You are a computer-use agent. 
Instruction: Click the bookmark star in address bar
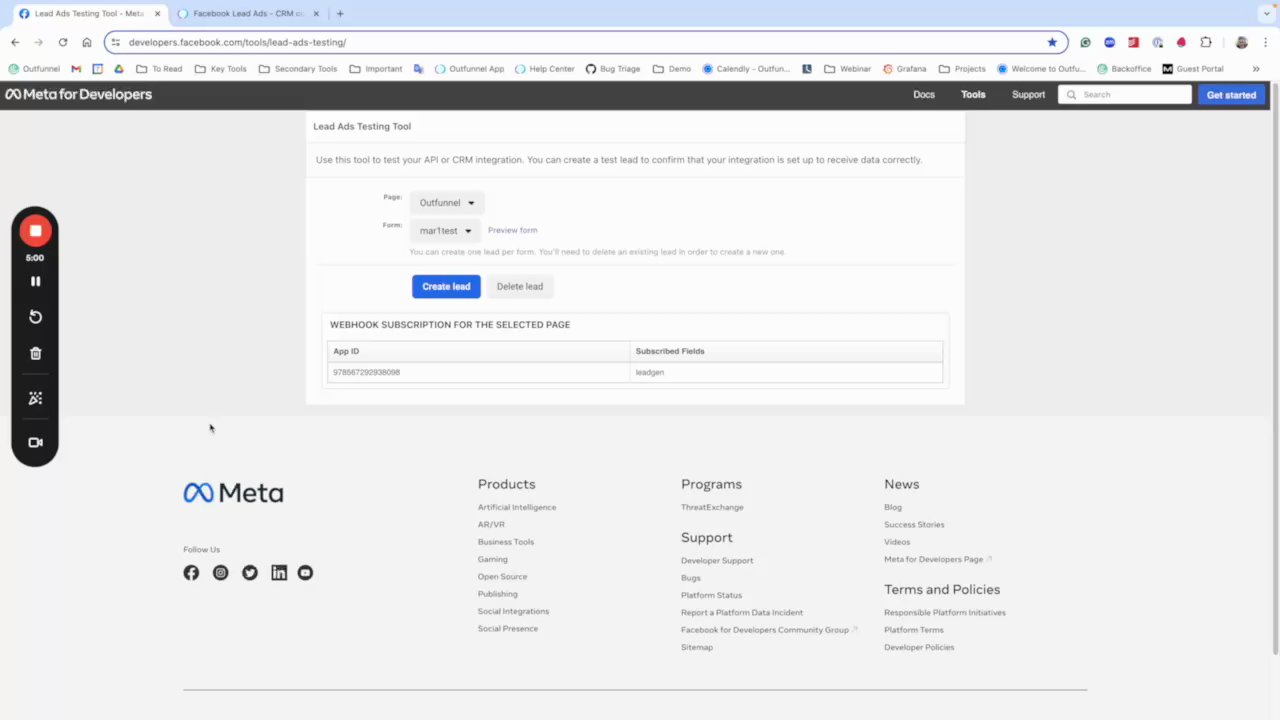click(x=1052, y=42)
